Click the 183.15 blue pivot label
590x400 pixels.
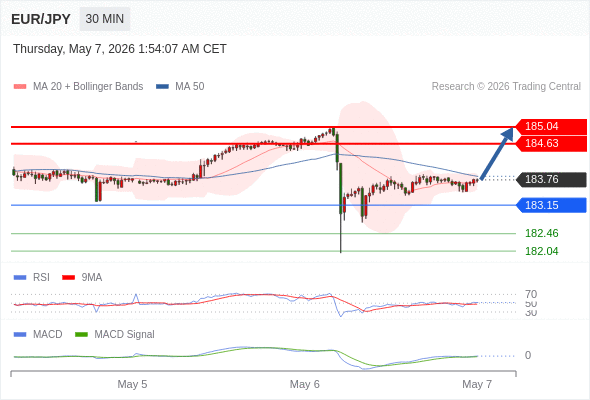click(551, 205)
